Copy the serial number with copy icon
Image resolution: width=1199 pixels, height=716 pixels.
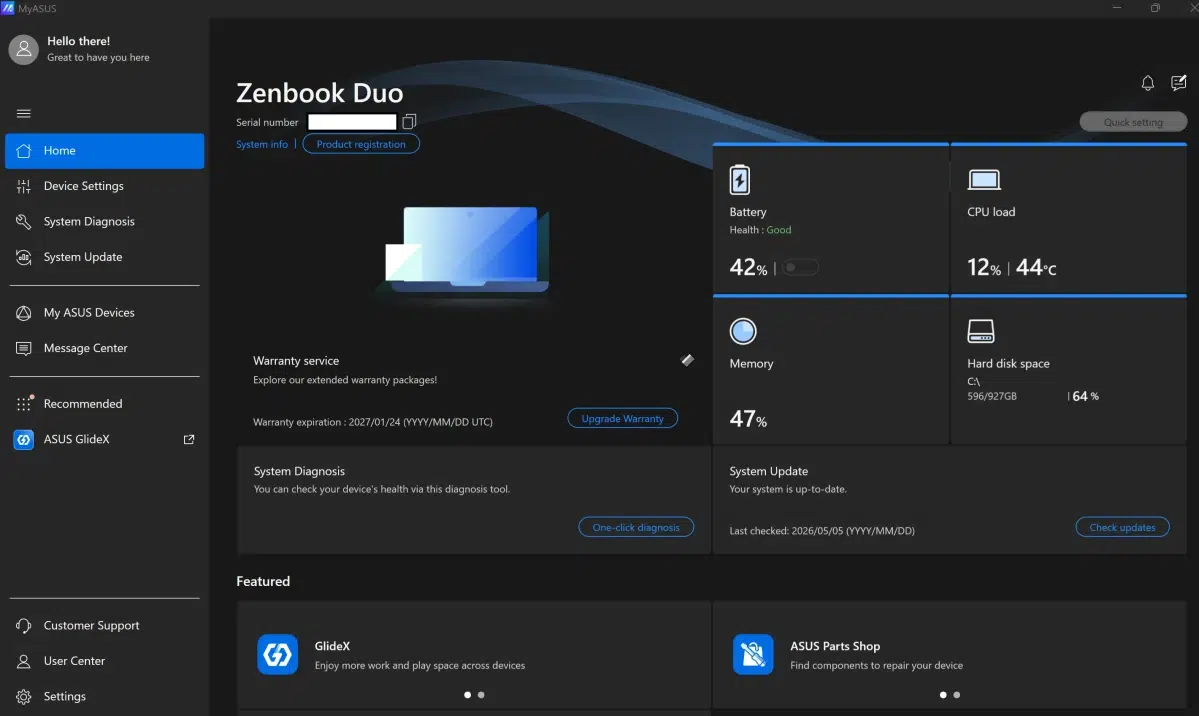(x=409, y=122)
